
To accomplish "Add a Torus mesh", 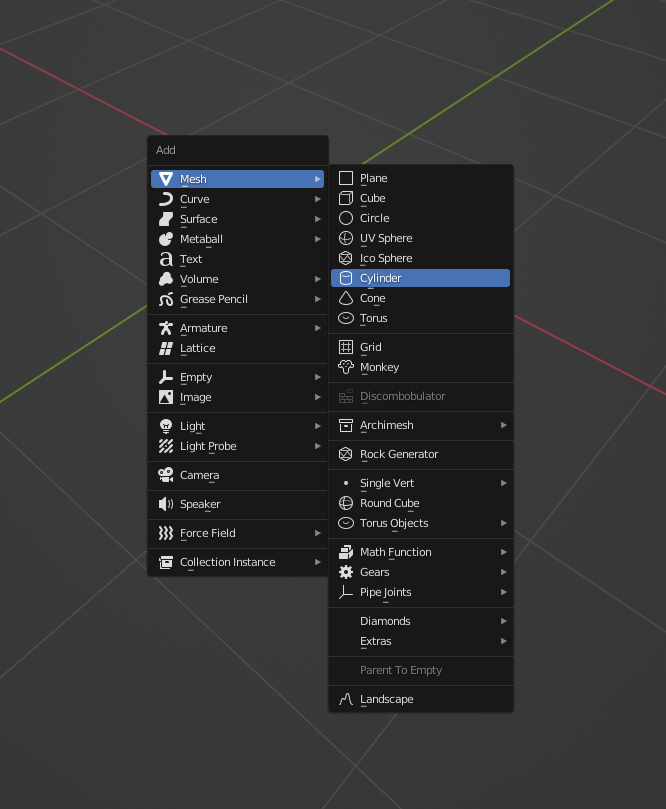I will tap(420, 318).
